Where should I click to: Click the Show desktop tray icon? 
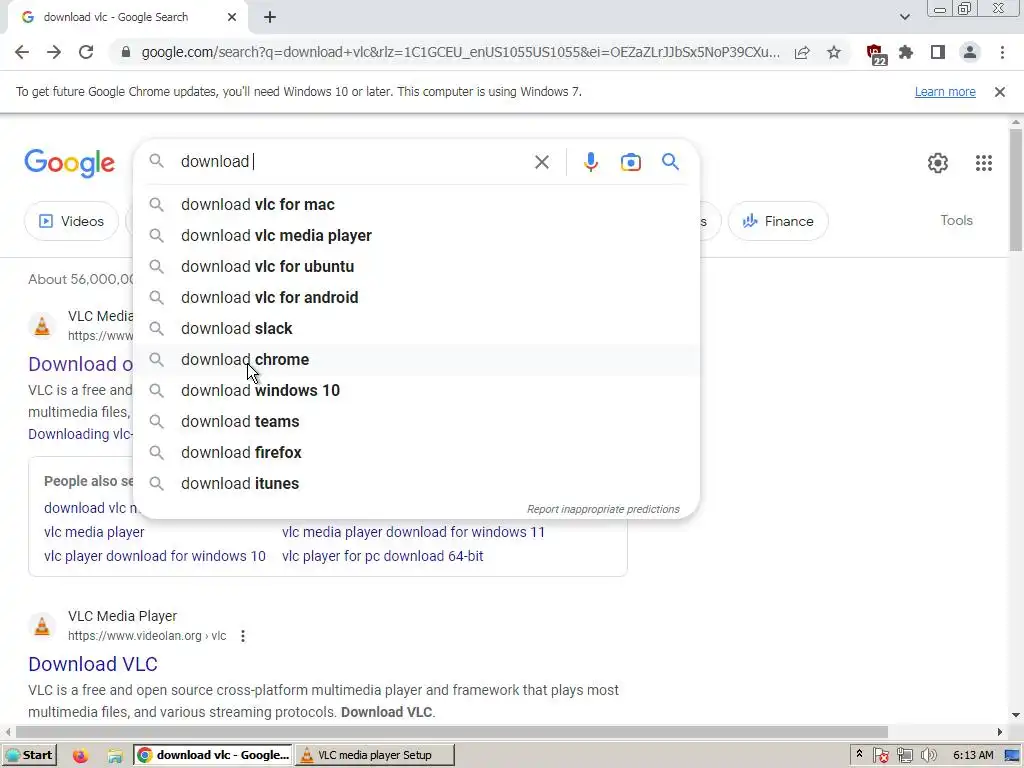point(1012,756)
